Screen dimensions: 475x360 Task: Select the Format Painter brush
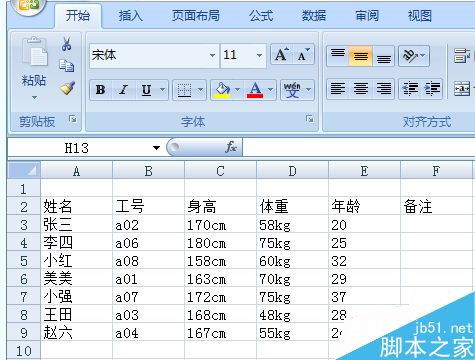pos(67,88)
